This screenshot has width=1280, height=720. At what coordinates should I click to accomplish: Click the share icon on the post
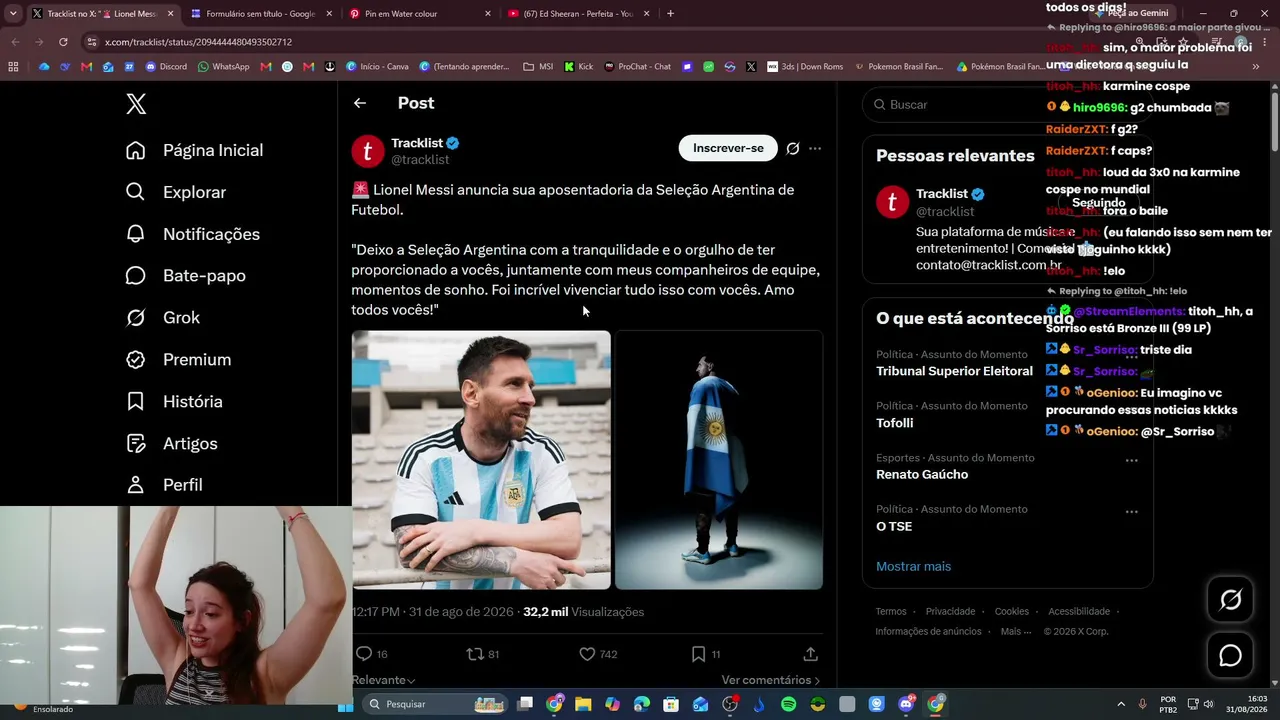[811, 654]
